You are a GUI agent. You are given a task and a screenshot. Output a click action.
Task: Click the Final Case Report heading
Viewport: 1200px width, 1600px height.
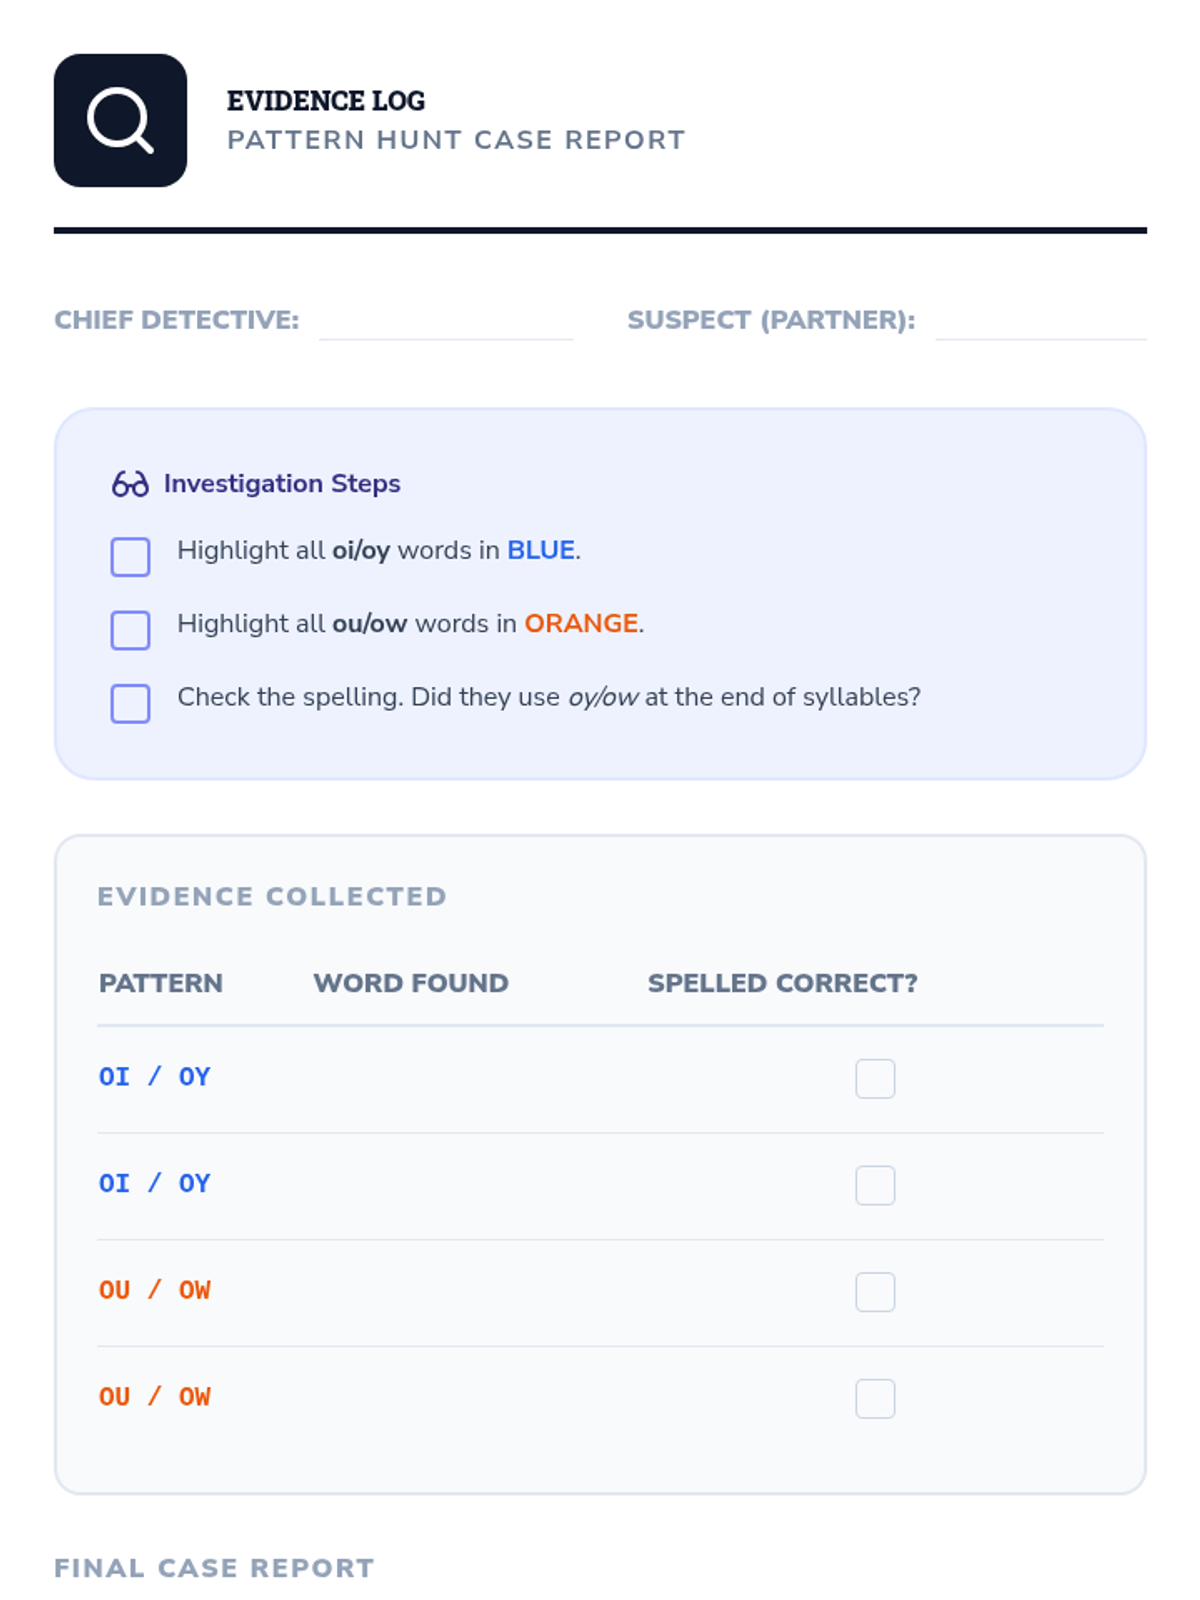point(214,1568)
